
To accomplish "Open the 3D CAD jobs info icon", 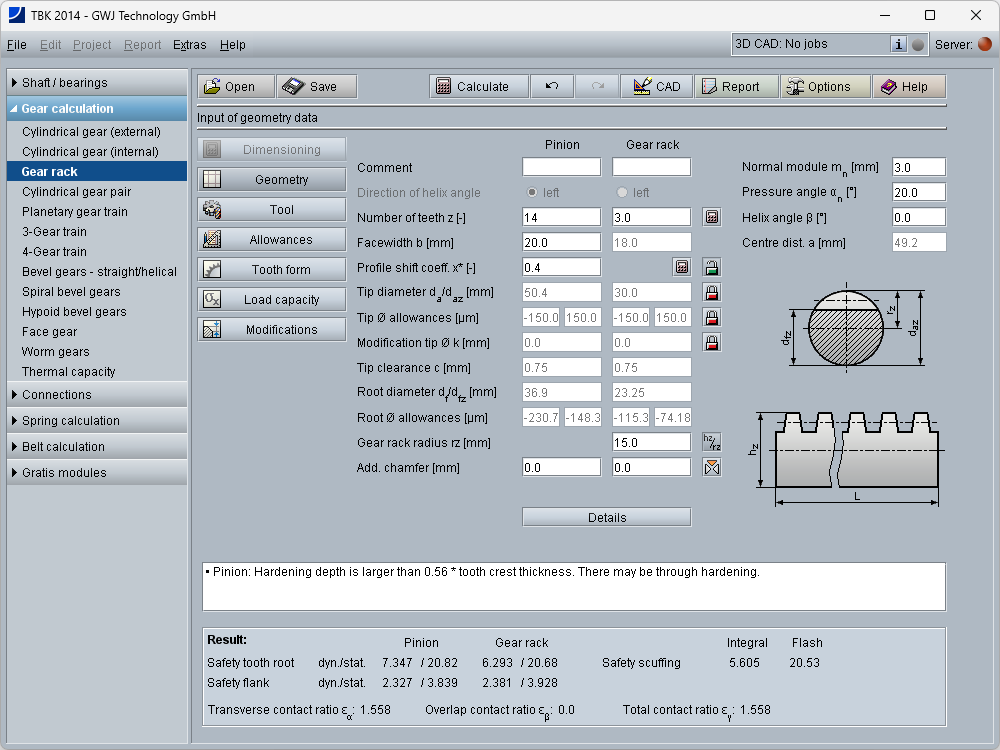I will (898, 44).
